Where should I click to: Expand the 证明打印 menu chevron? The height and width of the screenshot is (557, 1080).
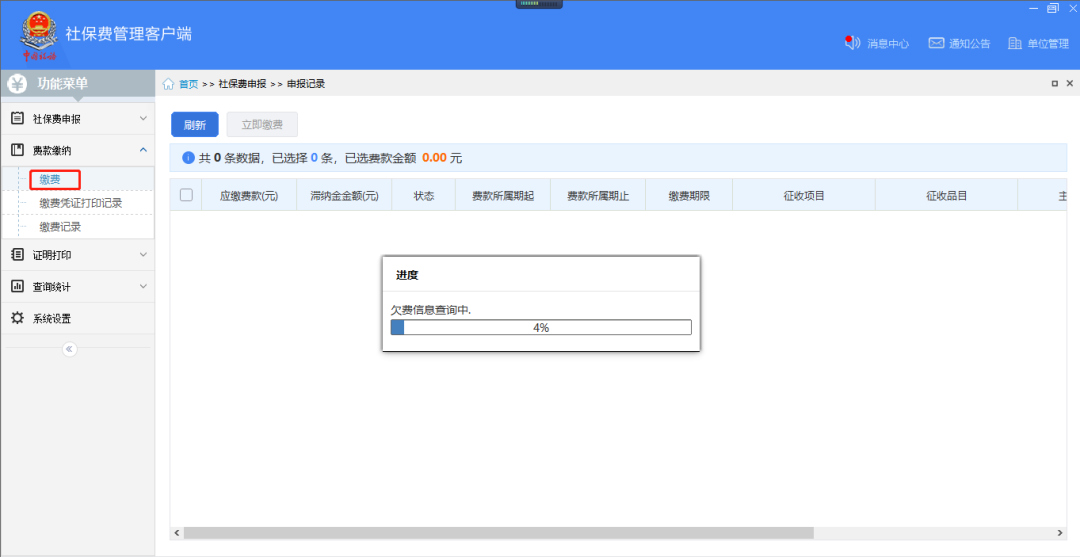pyautogui.click(x=143, y=255)
